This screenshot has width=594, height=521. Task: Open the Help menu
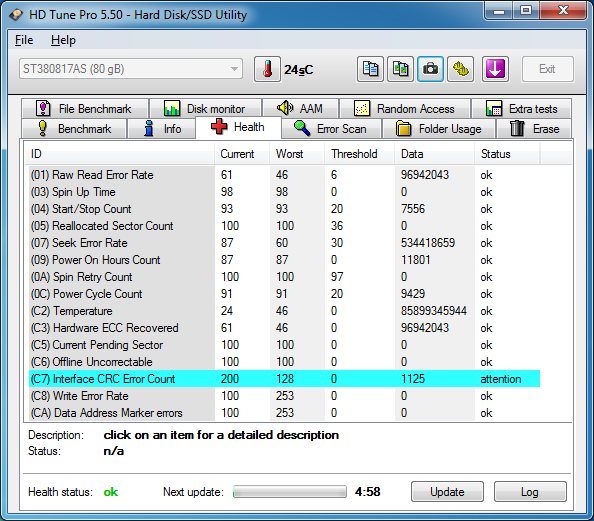(x=63, y=40)
